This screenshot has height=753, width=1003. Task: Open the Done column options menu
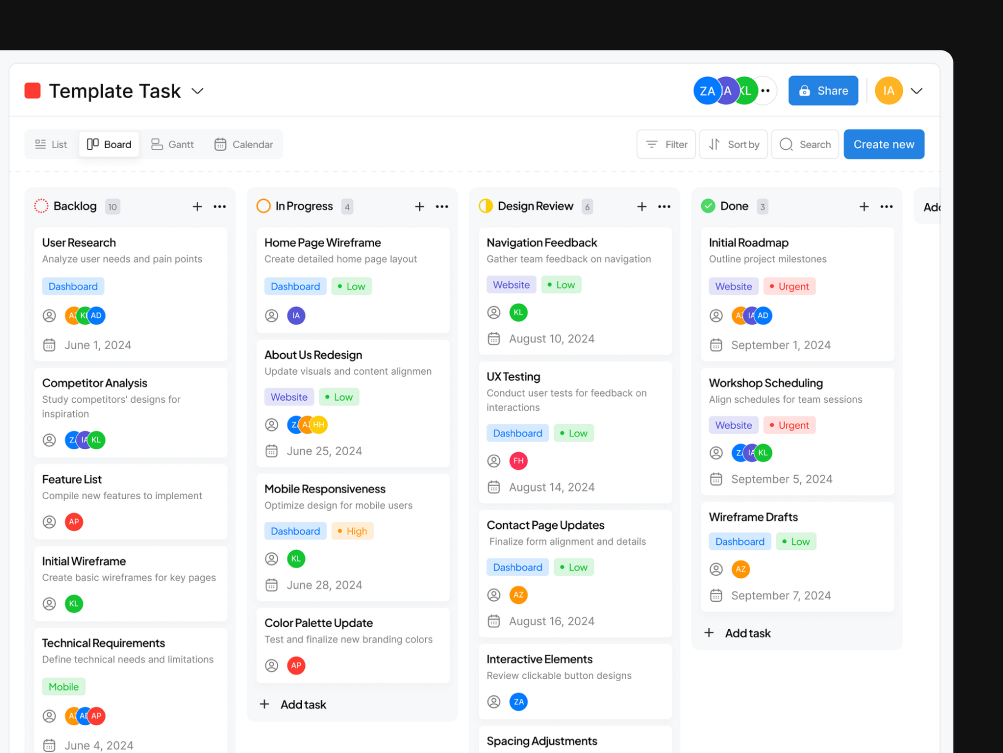(885, 206)
